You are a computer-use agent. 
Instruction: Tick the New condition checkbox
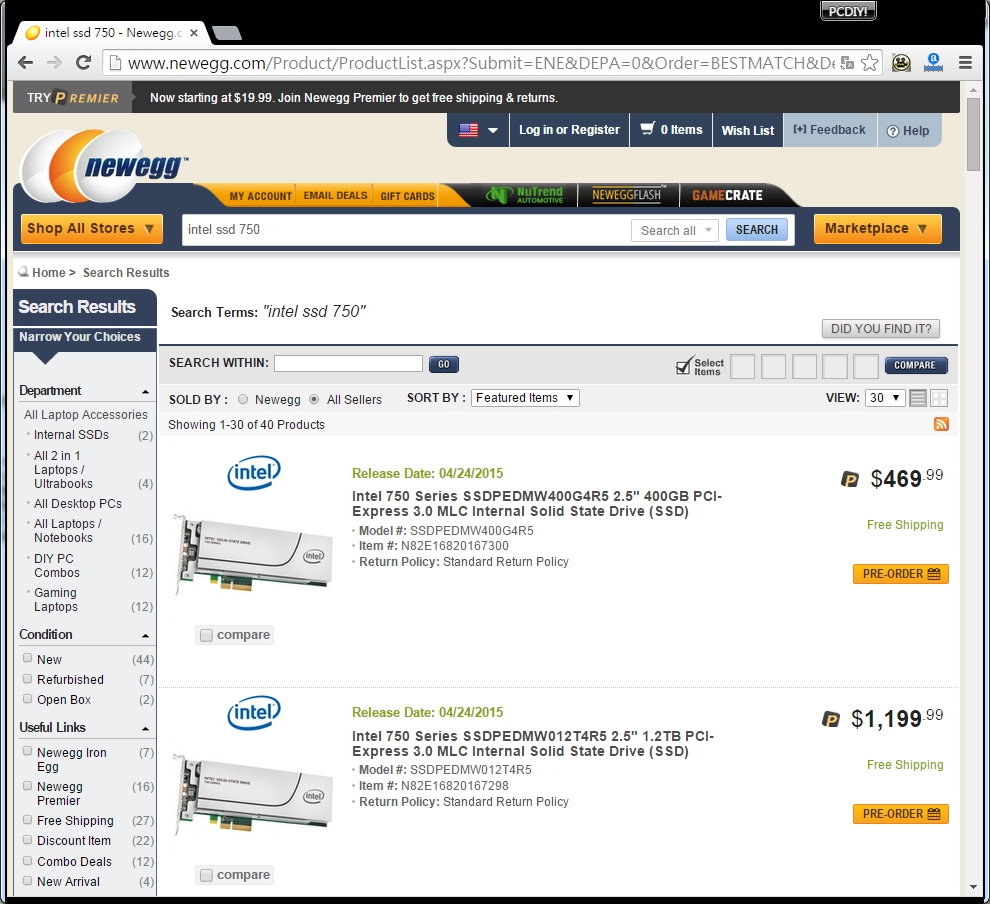tap(27, 658)
